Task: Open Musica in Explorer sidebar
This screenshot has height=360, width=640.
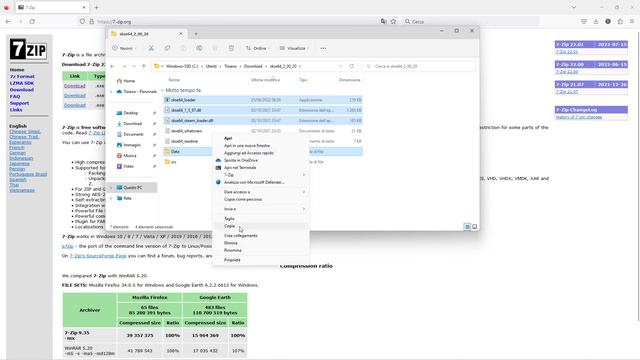Action: (x=130, y=156)
